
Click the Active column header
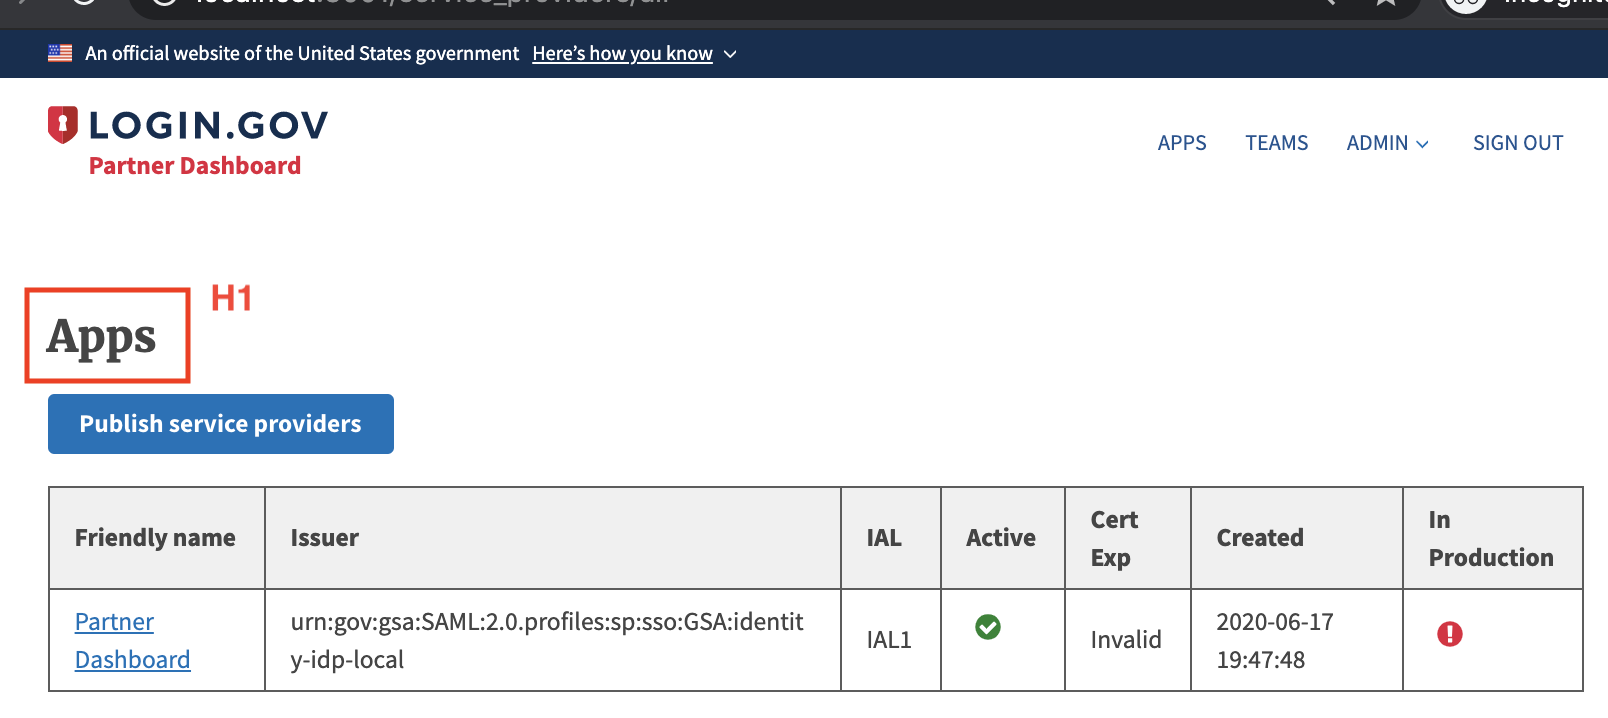(1003, 538)
